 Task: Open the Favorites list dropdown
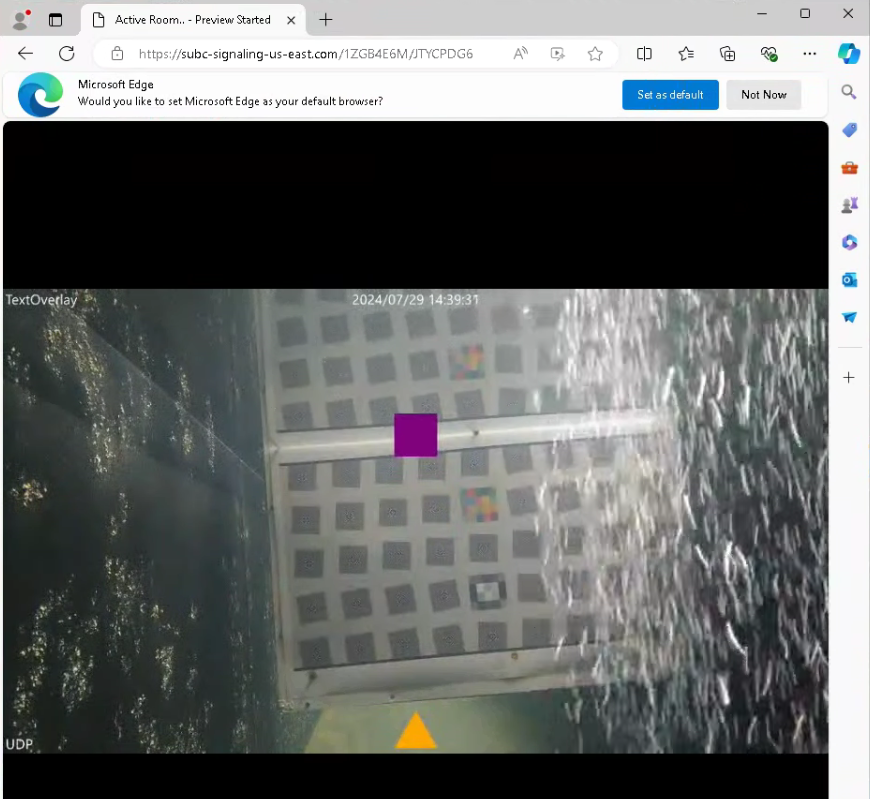click(686, 54)
